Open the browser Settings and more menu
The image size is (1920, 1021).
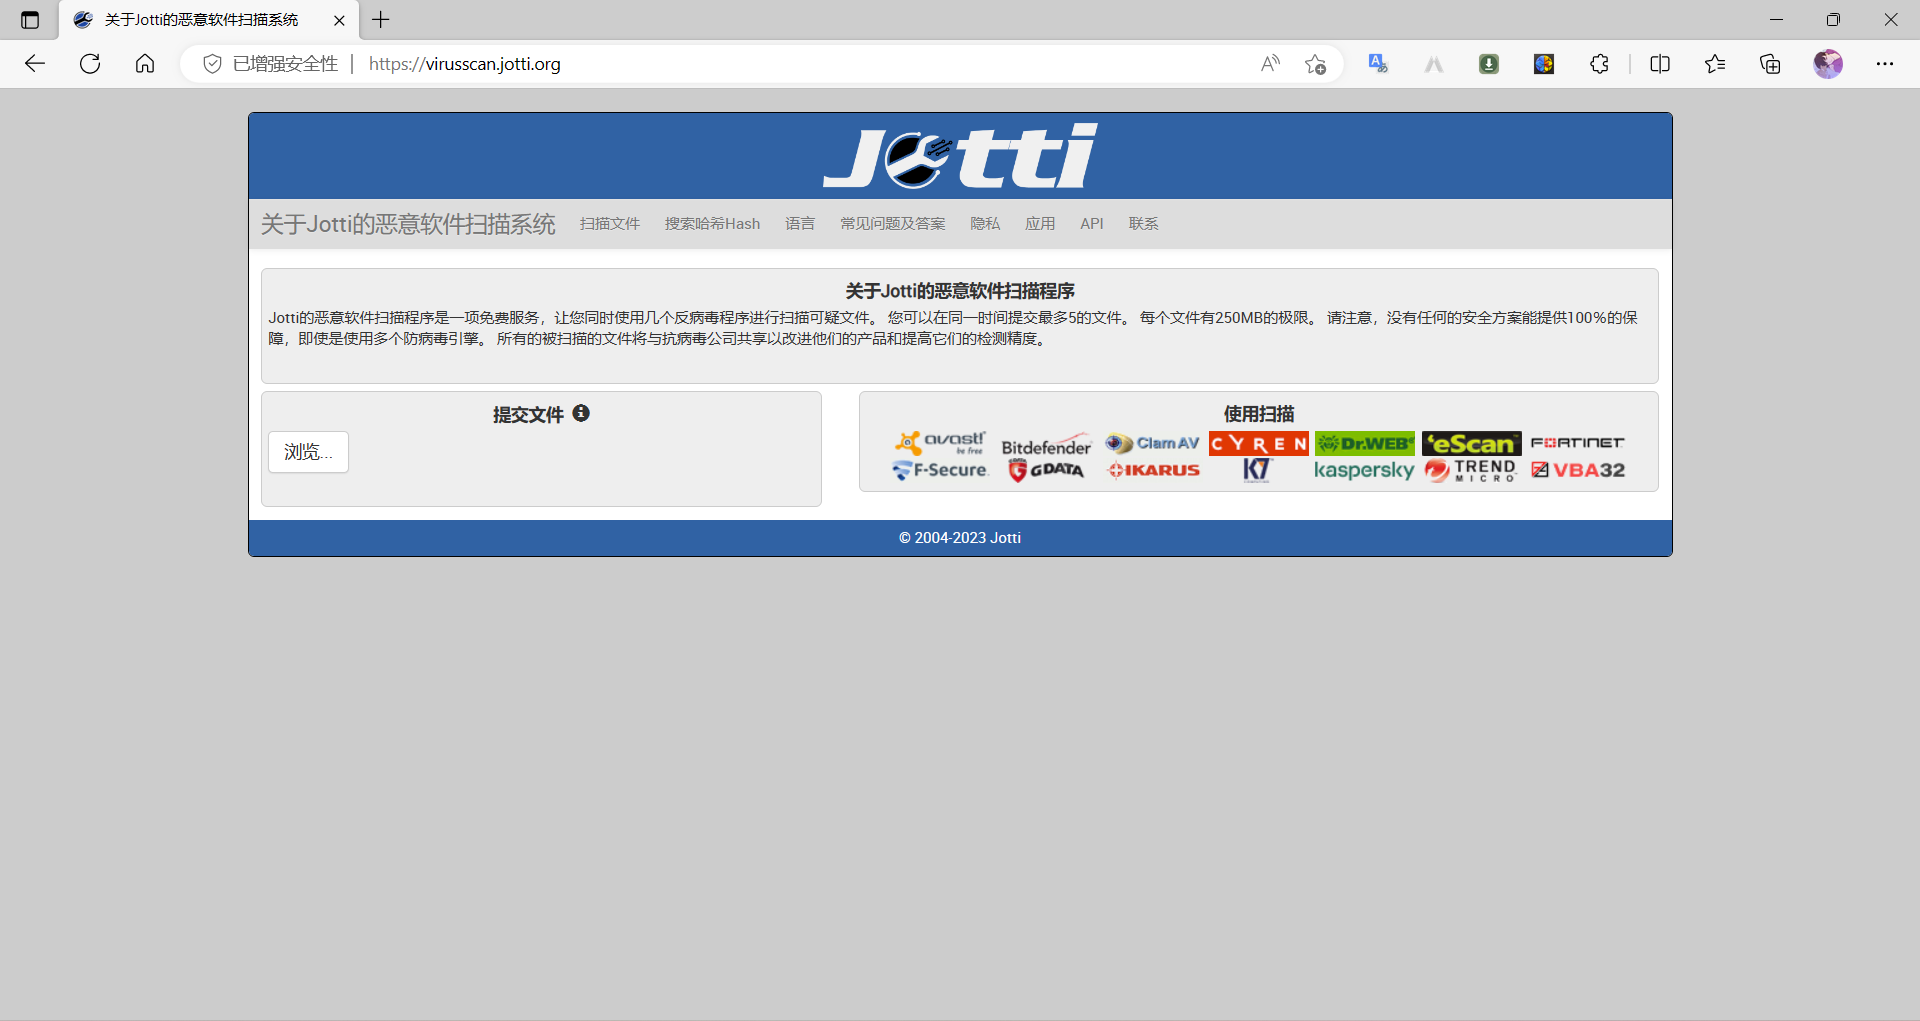(1885, 64)
